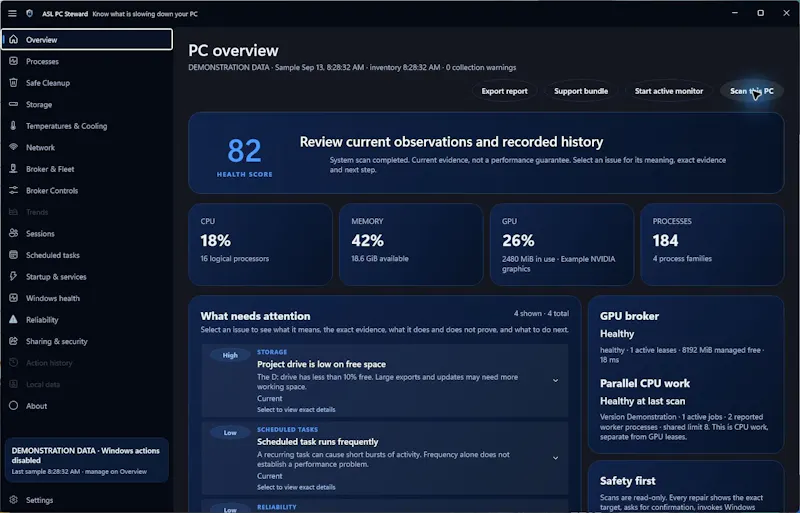Click the Reliability warning triangle icon
This screenshot has height=513, width=800.
point(14,320)
